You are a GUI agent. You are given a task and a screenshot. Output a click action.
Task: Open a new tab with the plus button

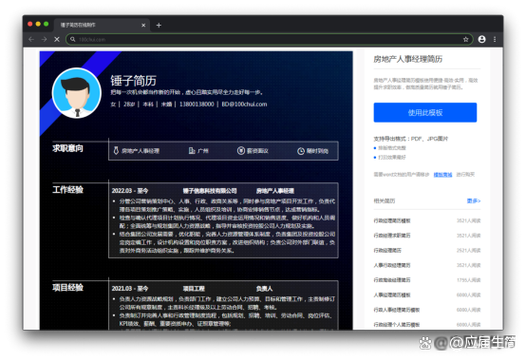[x=159, y=25]
